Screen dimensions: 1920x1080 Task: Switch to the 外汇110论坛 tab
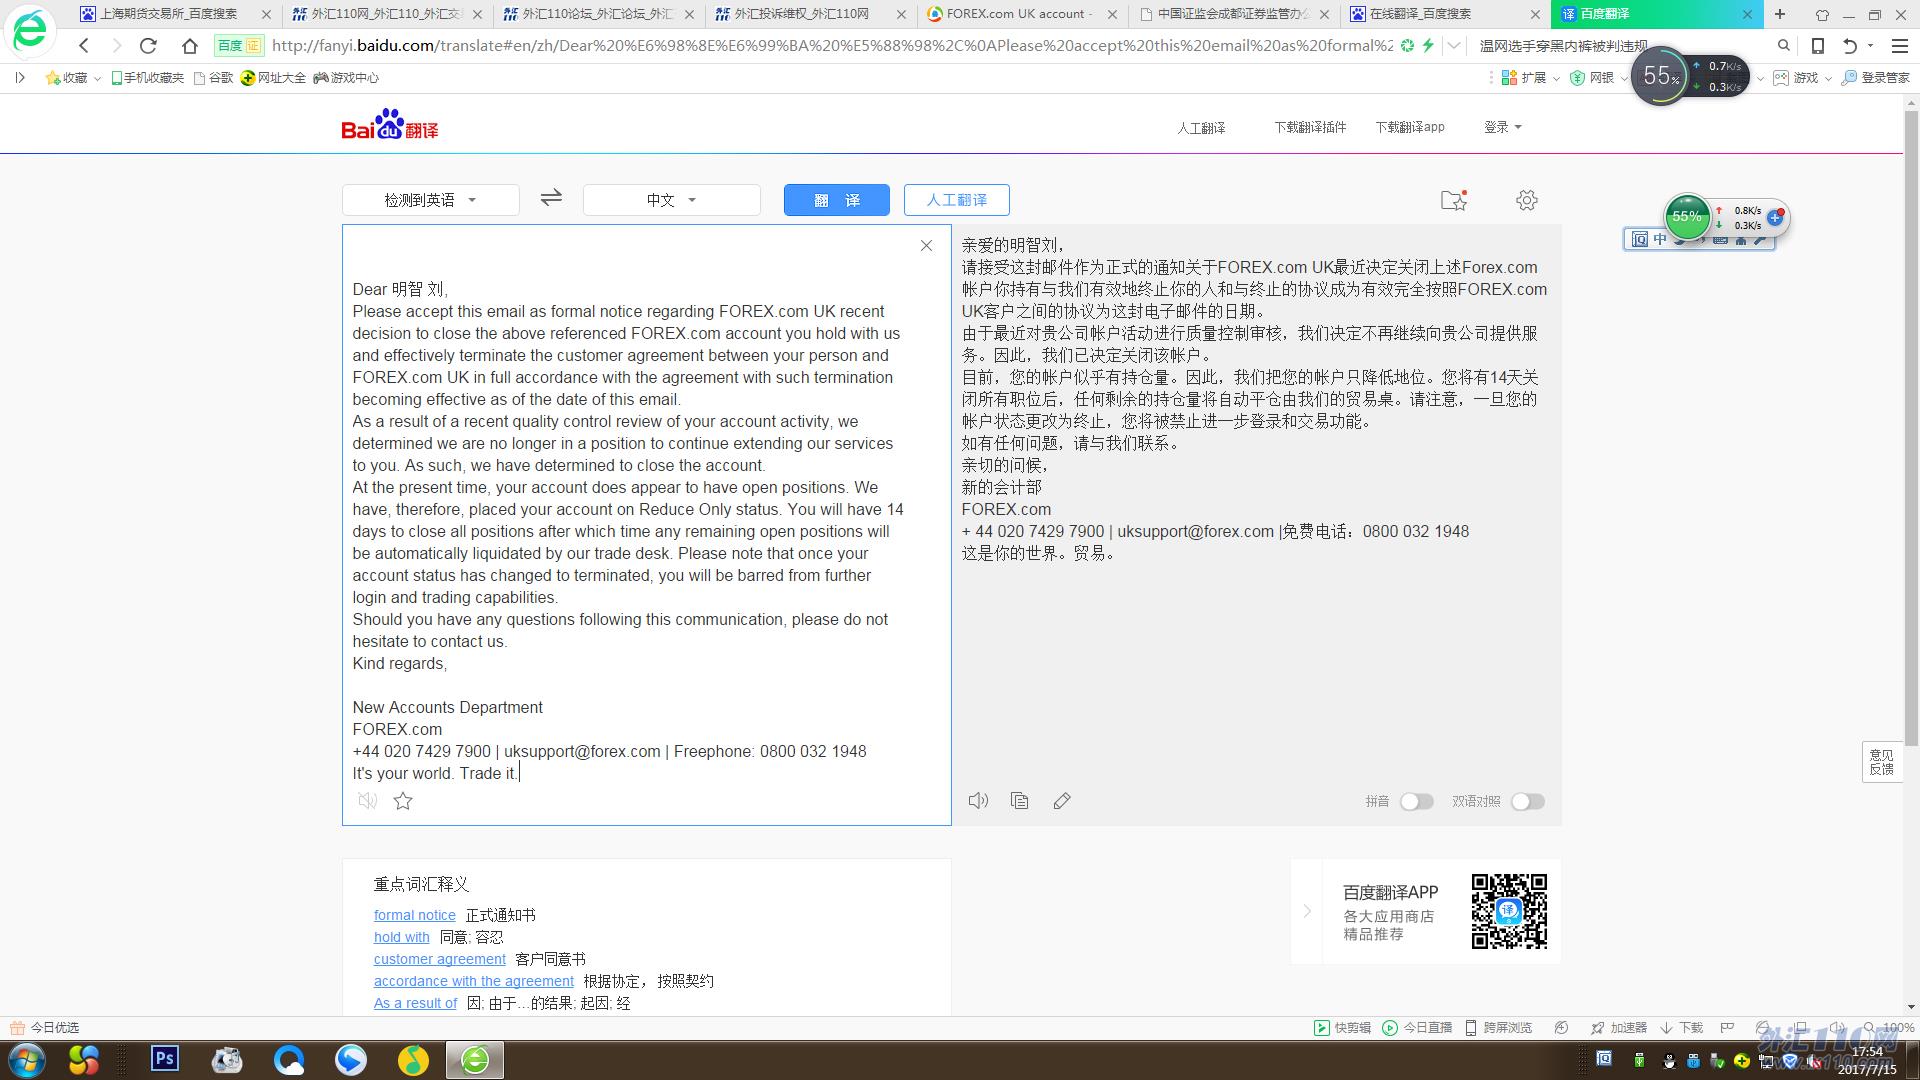(598, 14)
